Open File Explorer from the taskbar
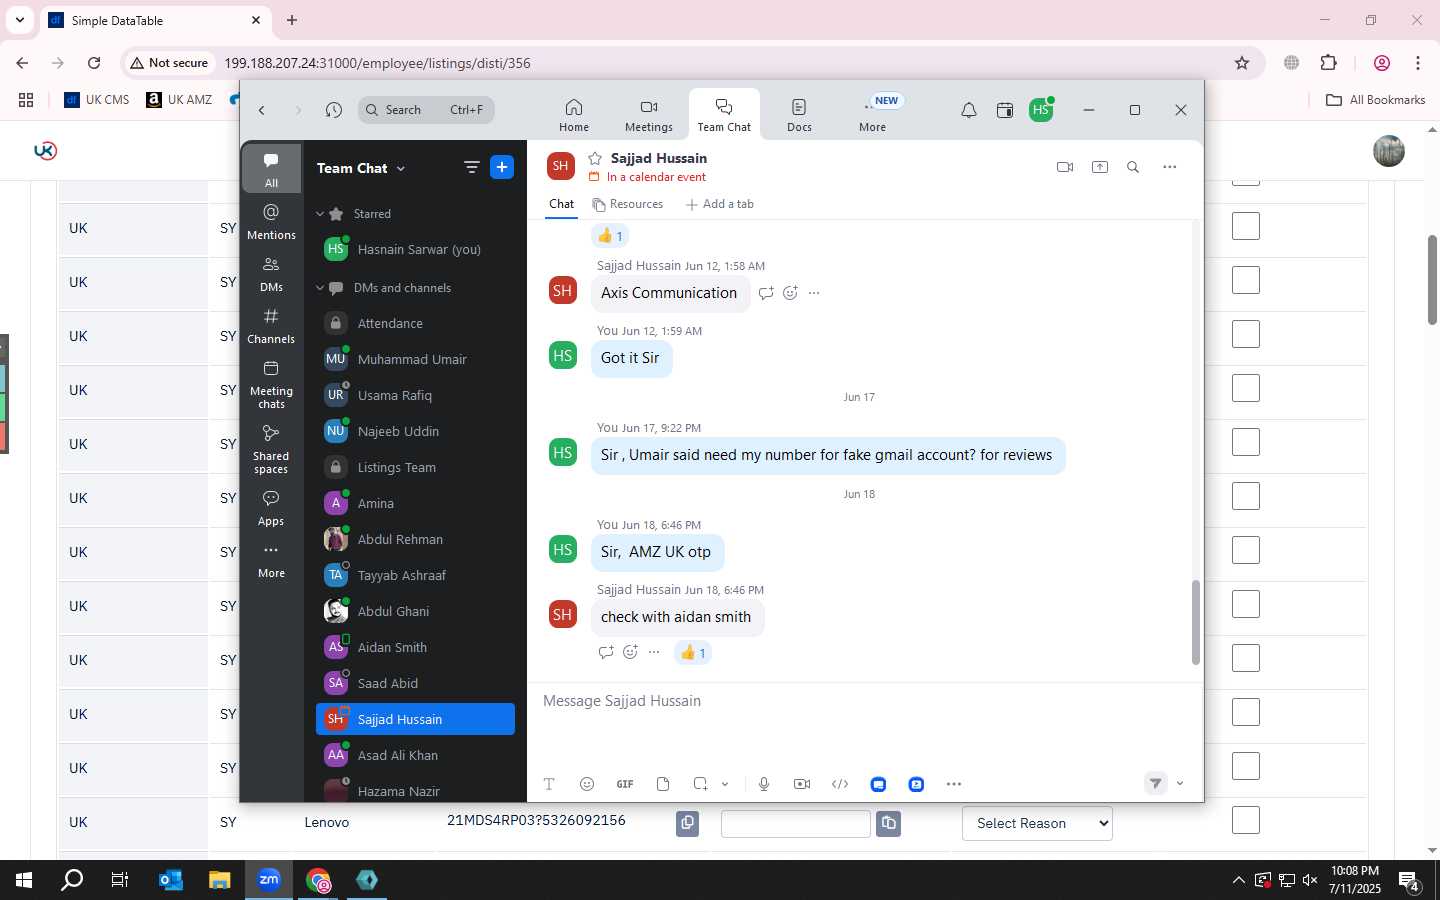Screen dimensions: 1440x900 (x=220, y=880)
